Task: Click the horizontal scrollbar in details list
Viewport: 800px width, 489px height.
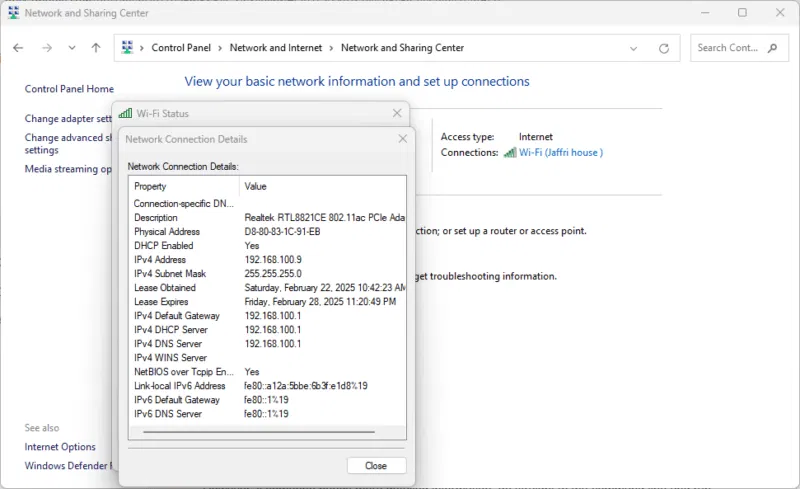Action: coord(258,432)
